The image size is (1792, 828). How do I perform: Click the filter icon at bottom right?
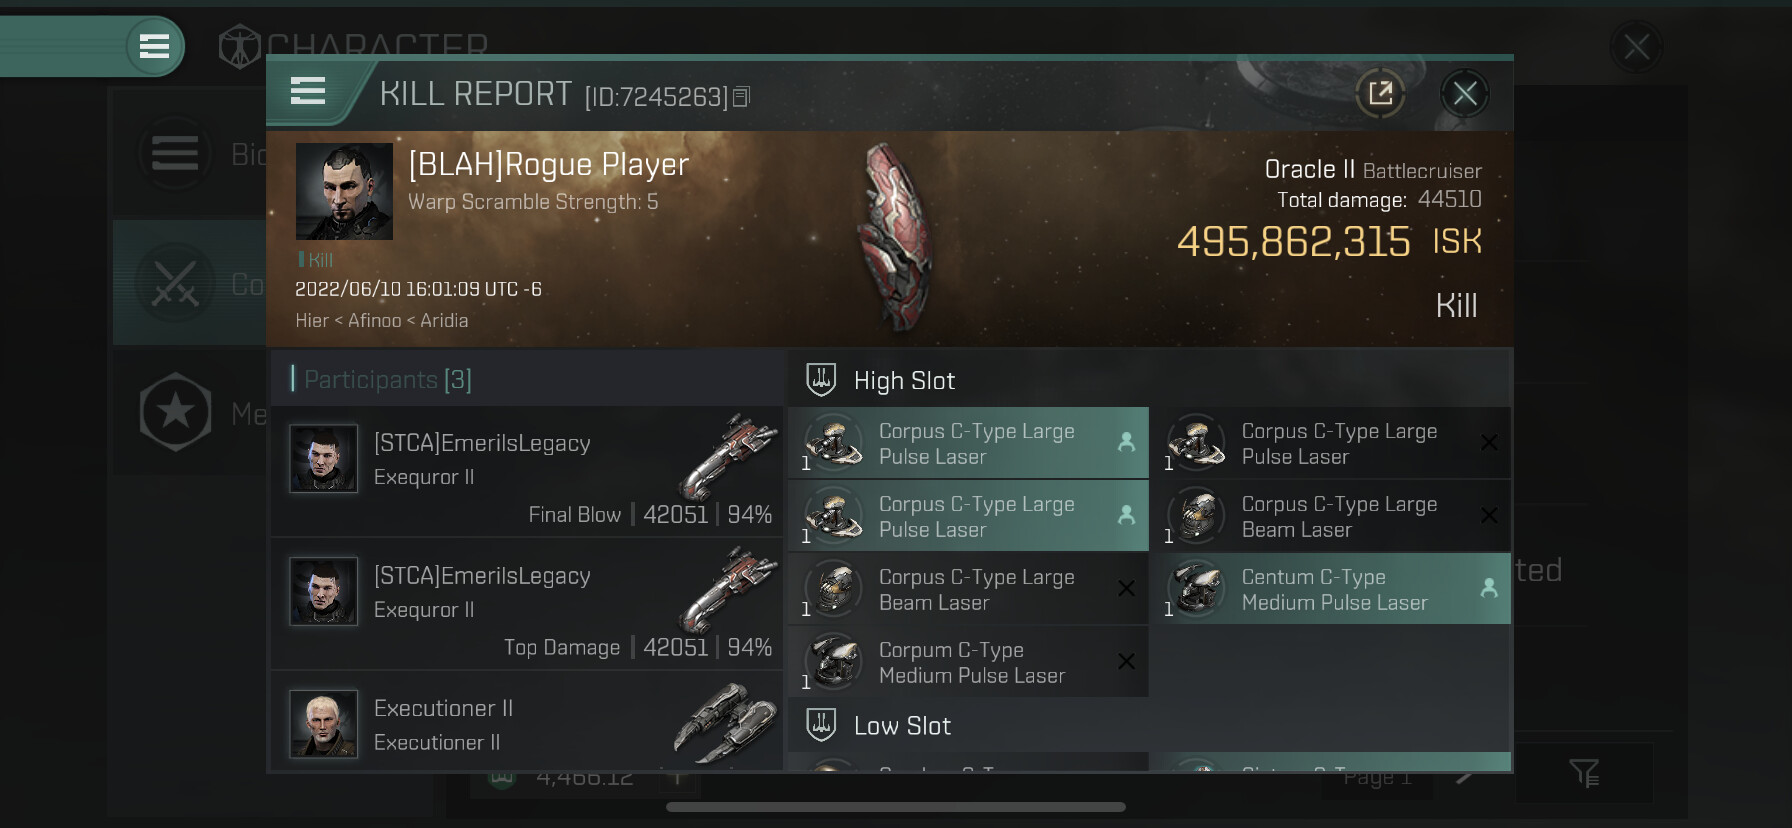(1584, 773)
